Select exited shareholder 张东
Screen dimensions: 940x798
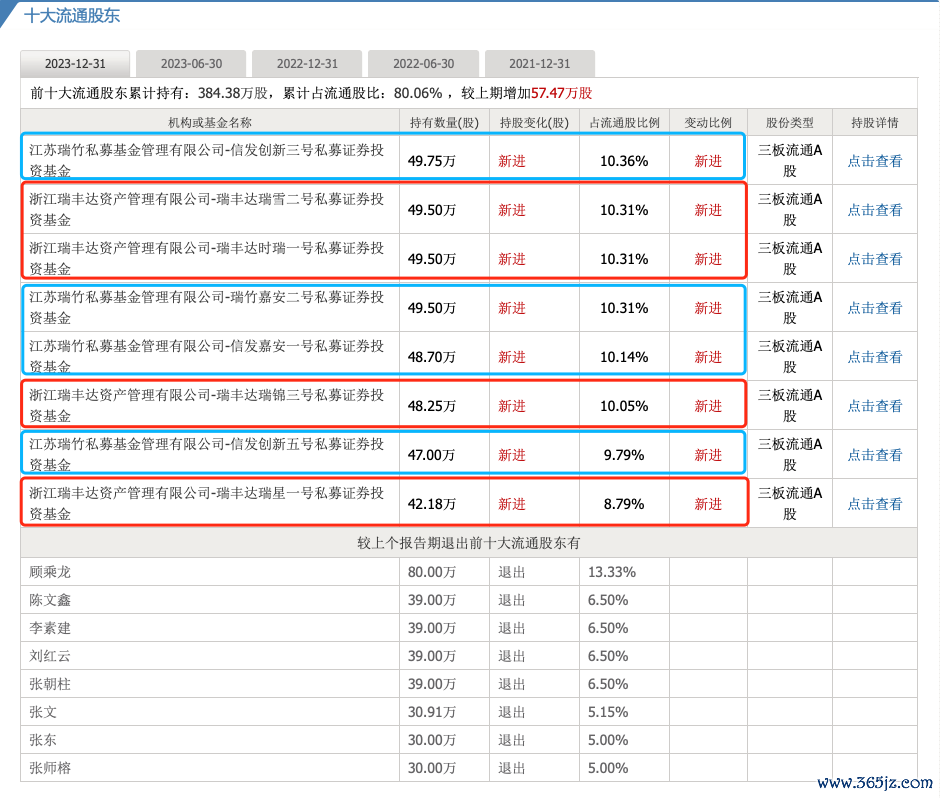pyautogui.click(x=43, y=740)
